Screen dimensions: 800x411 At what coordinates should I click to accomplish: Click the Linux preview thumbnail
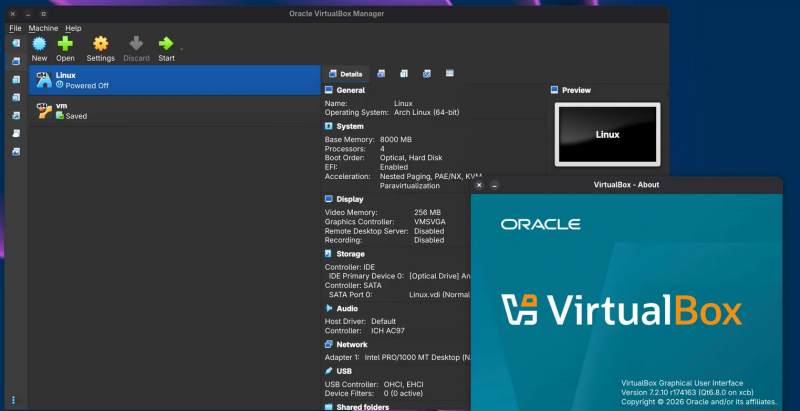(x=607, y=135)
